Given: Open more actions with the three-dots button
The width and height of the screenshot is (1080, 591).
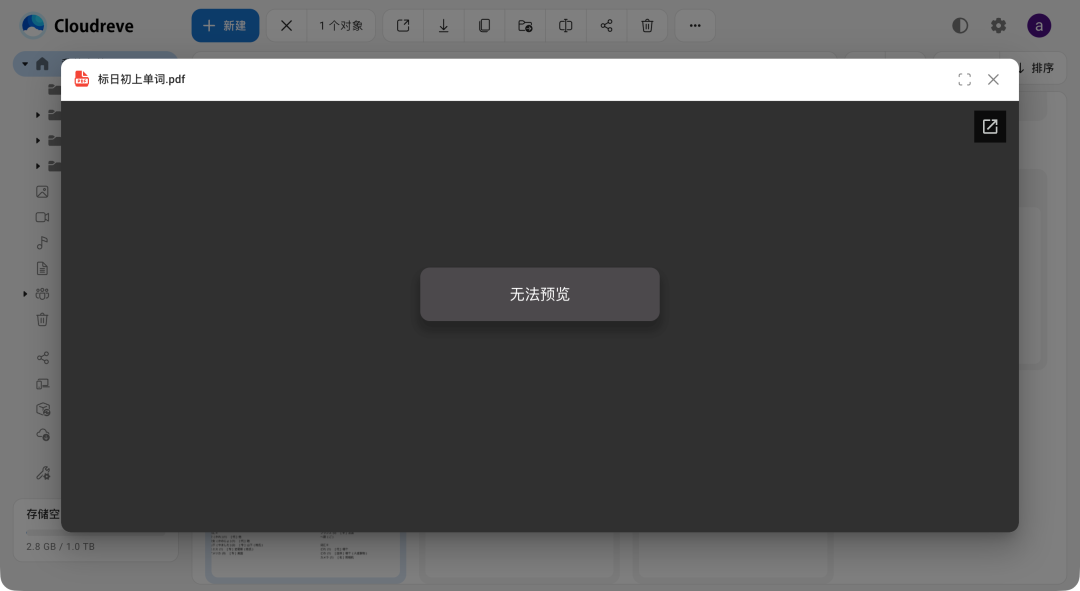Looking at the screenshot, I should click(695, 26).
